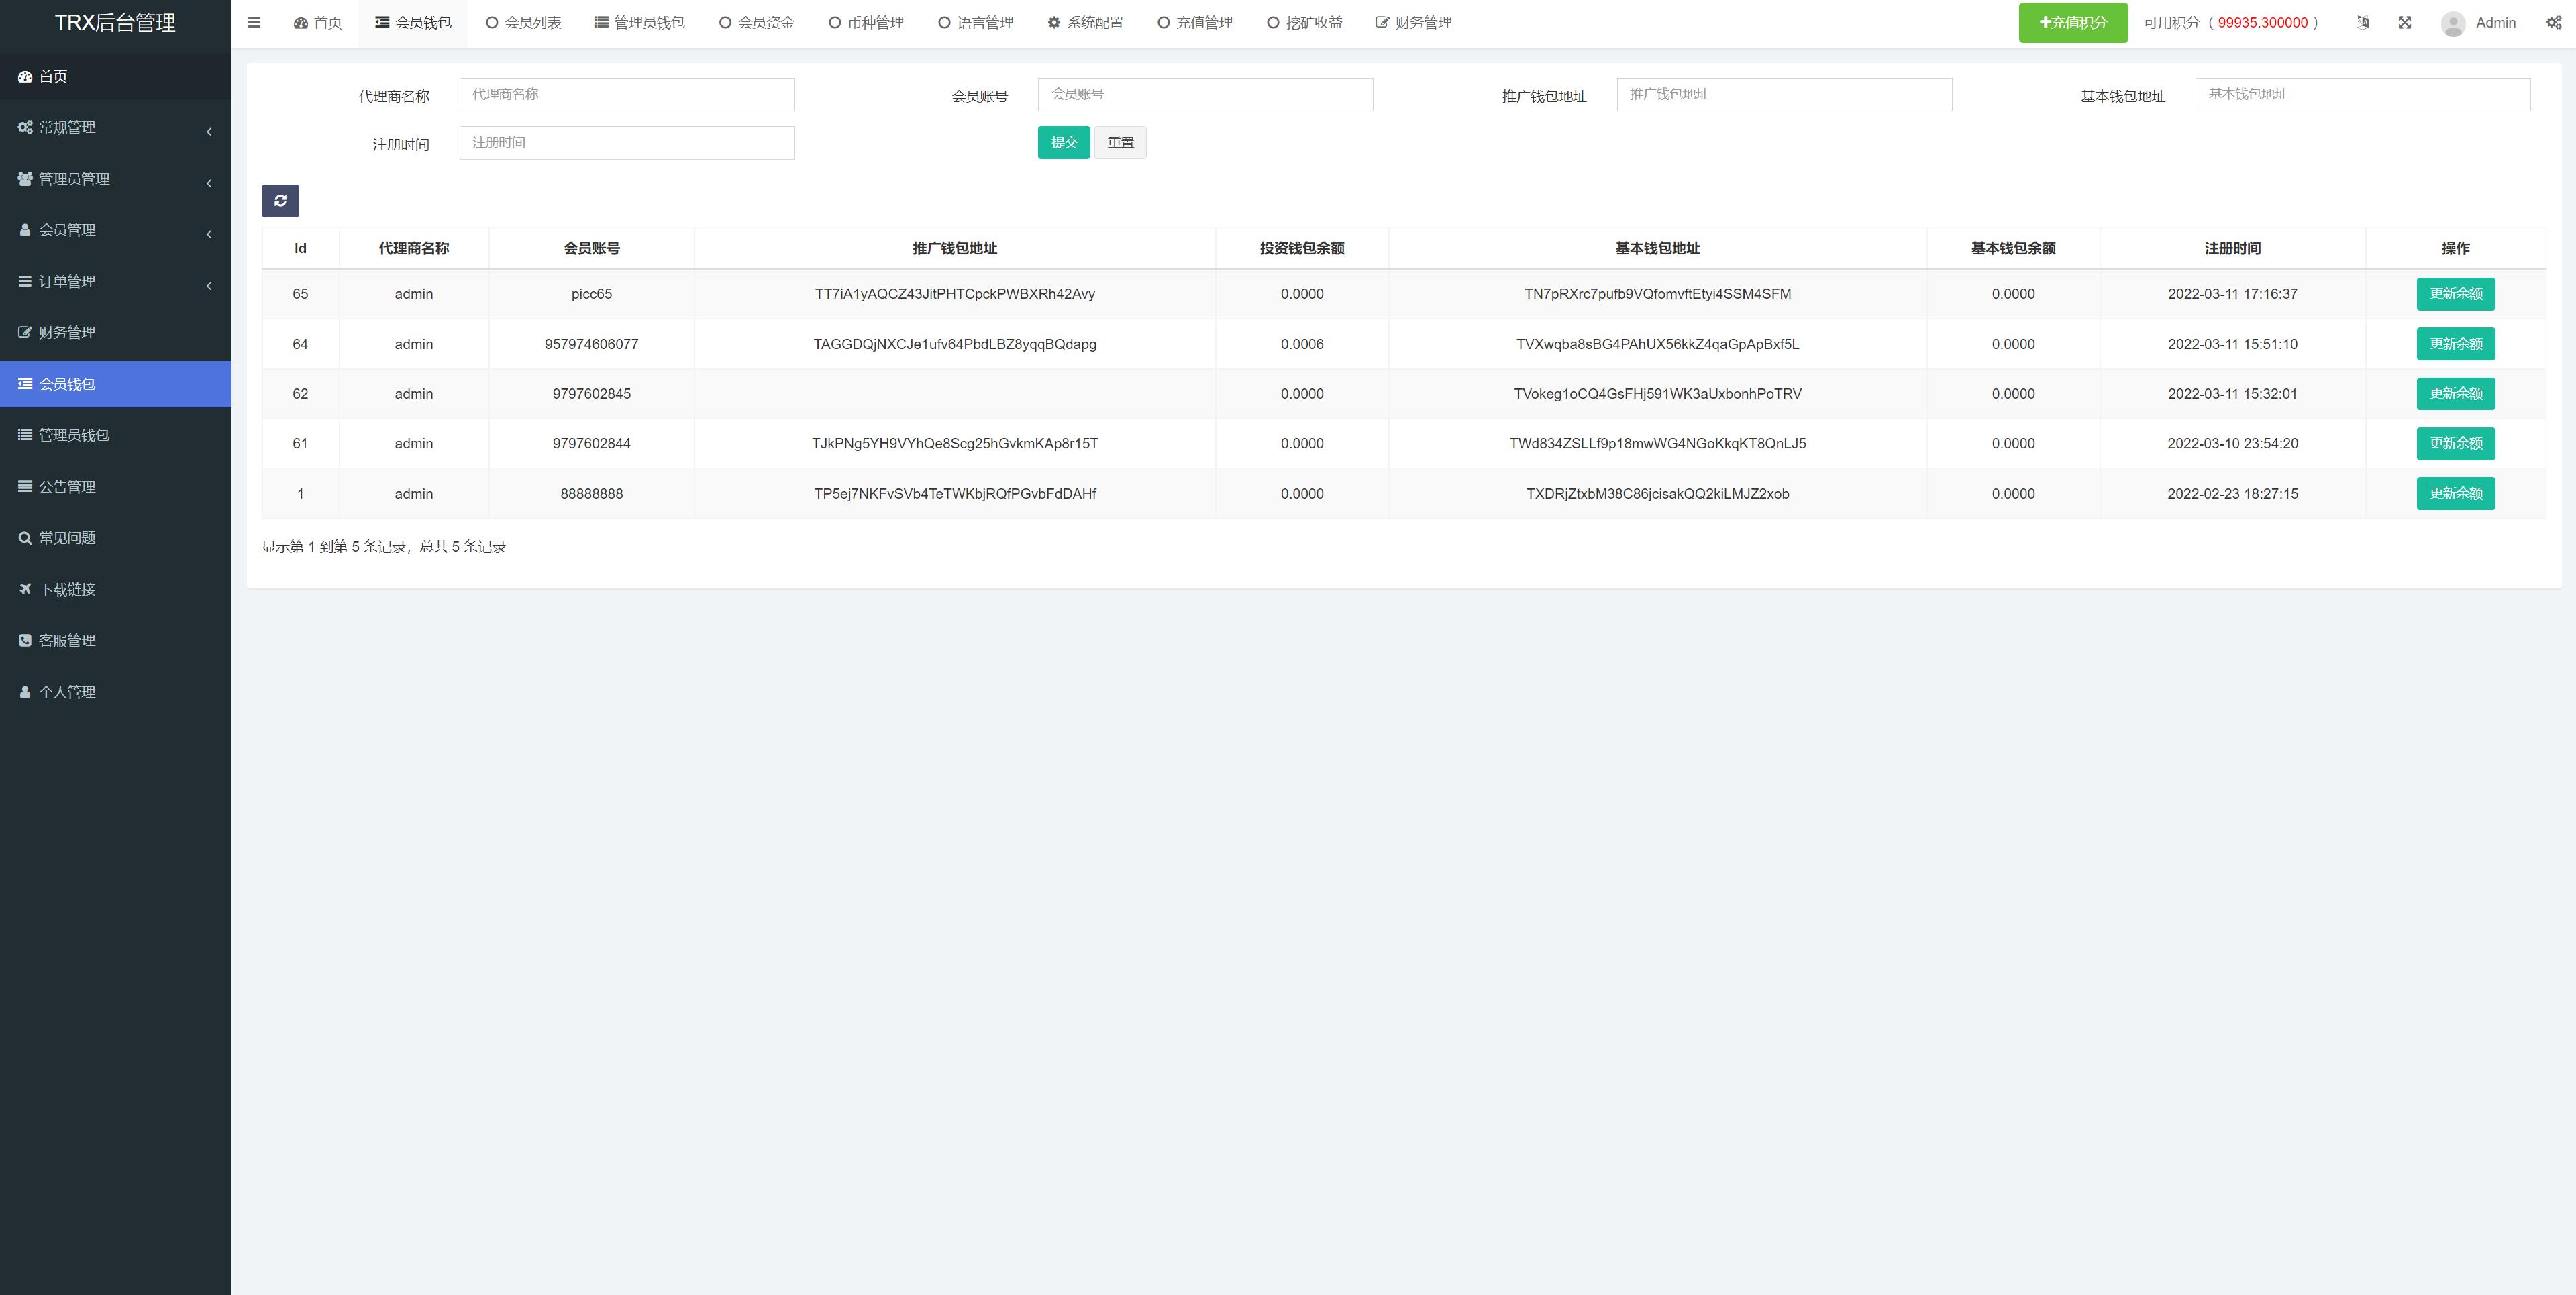This screenshot has height=1295, width=2576.
Task: Focus the 注册时间 date input field
Action: point(627,142)
